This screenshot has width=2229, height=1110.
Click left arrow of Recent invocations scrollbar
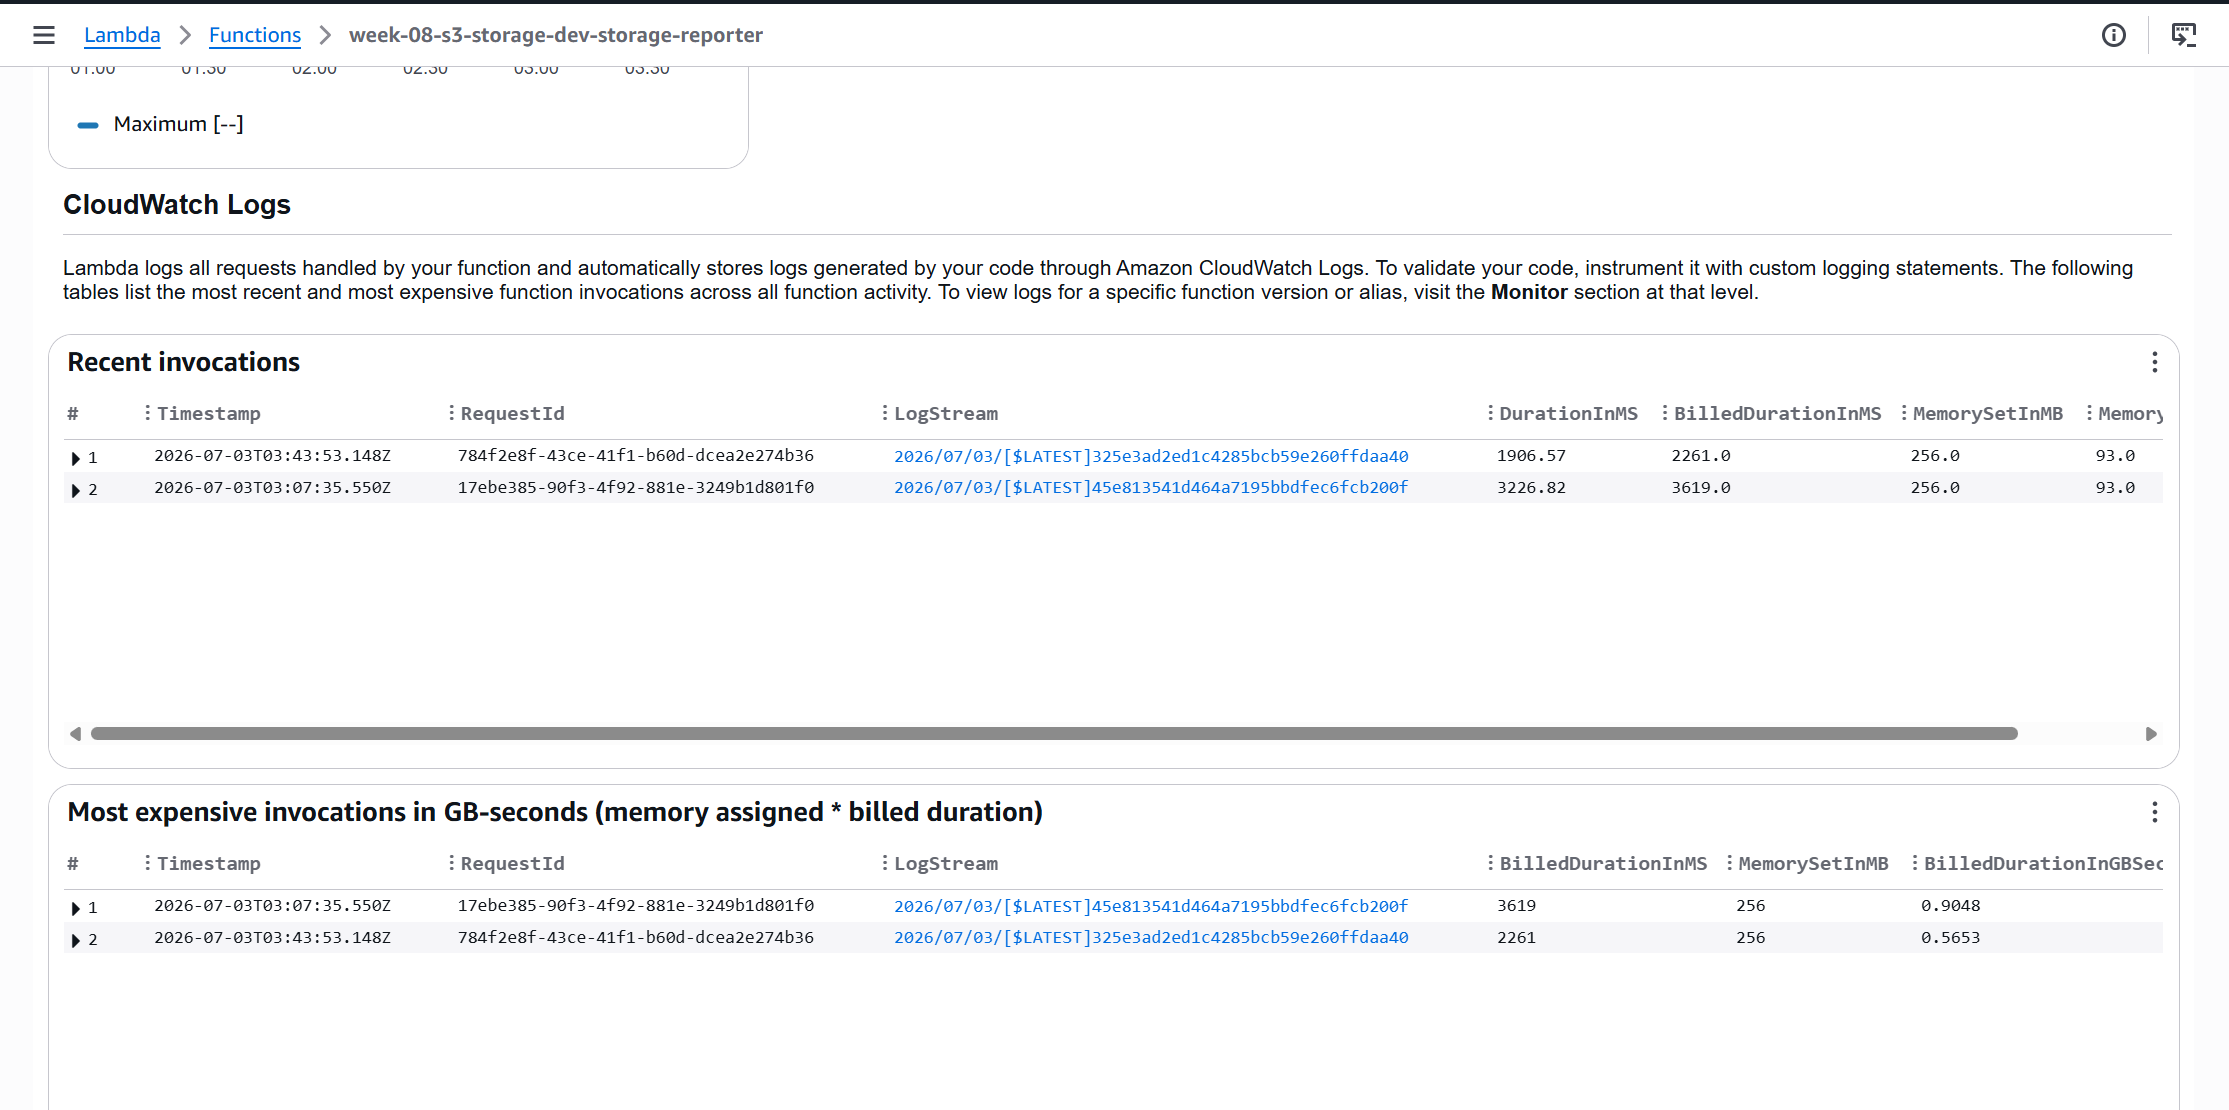[75, 734]
